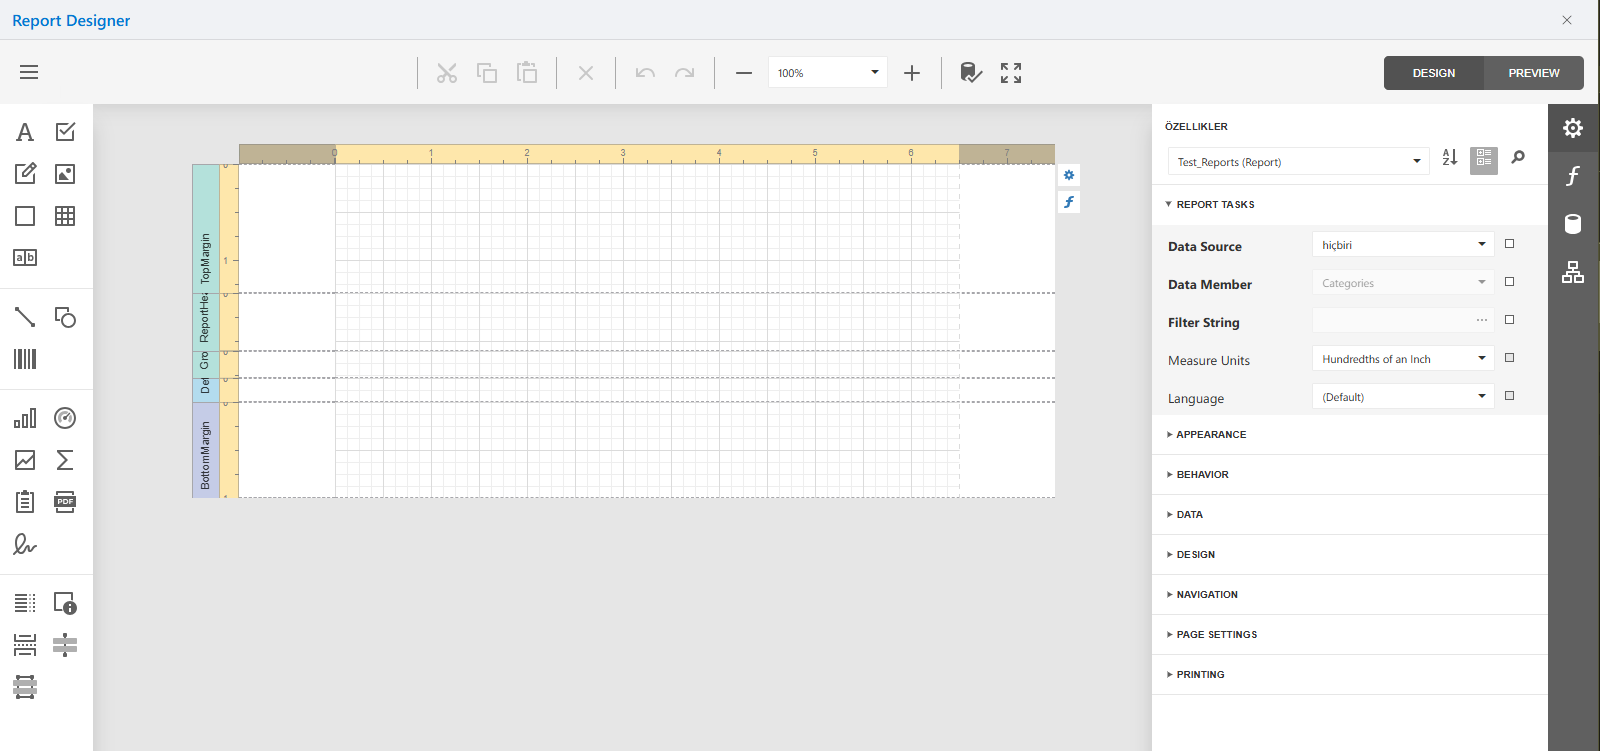Select the Rich Text control in toolbox
The image size is (1600, 751).
[x=25, y=174]
